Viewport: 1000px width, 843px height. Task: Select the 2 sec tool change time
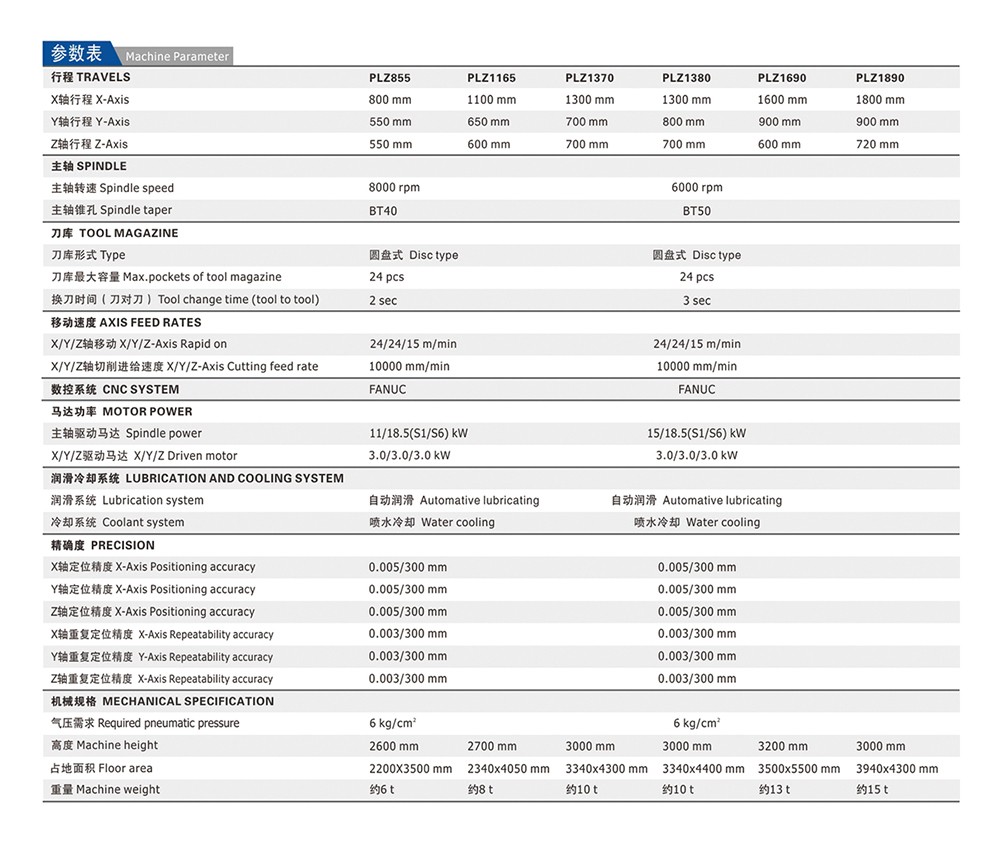[383, 300]
